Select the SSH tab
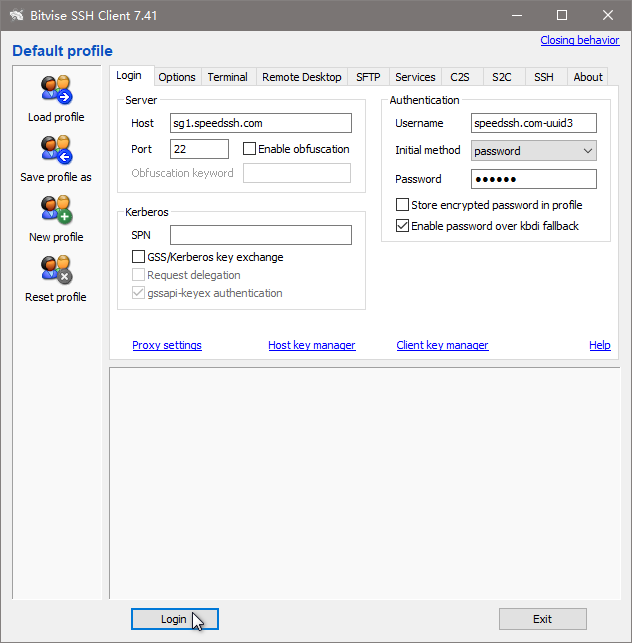Screen dimensions: 632x643 tap(544, 77)
